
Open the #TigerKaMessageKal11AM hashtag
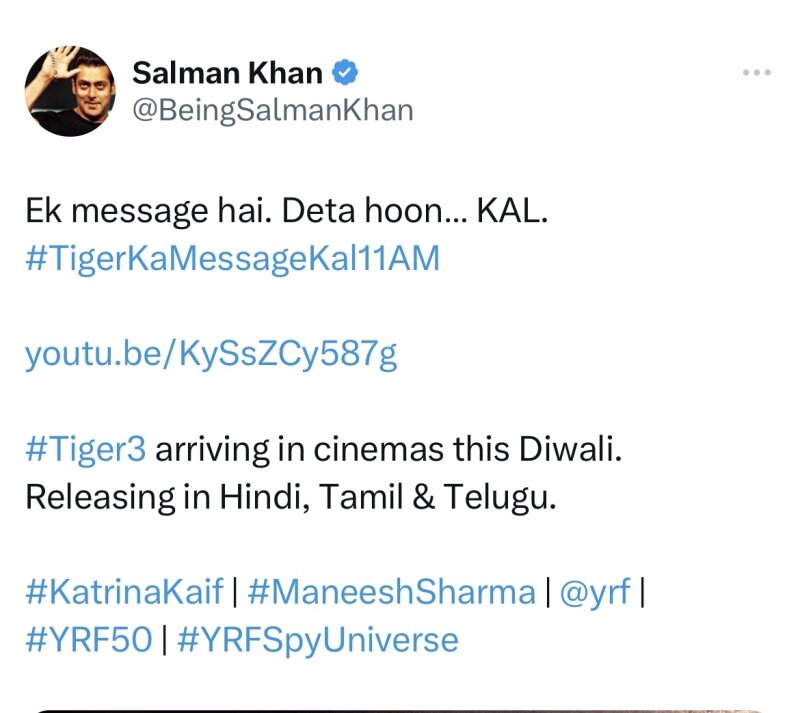coord(232,258)
